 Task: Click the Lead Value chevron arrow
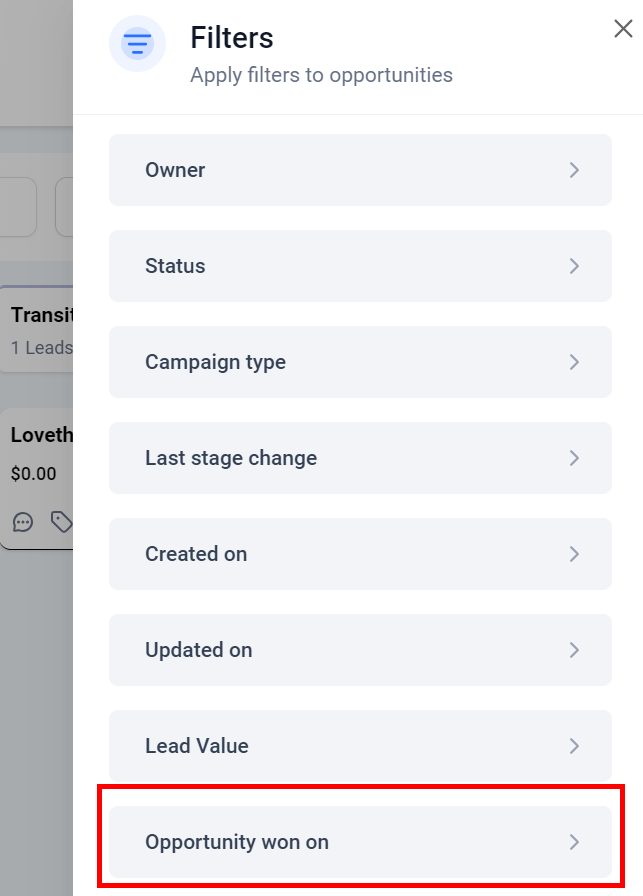574,746
